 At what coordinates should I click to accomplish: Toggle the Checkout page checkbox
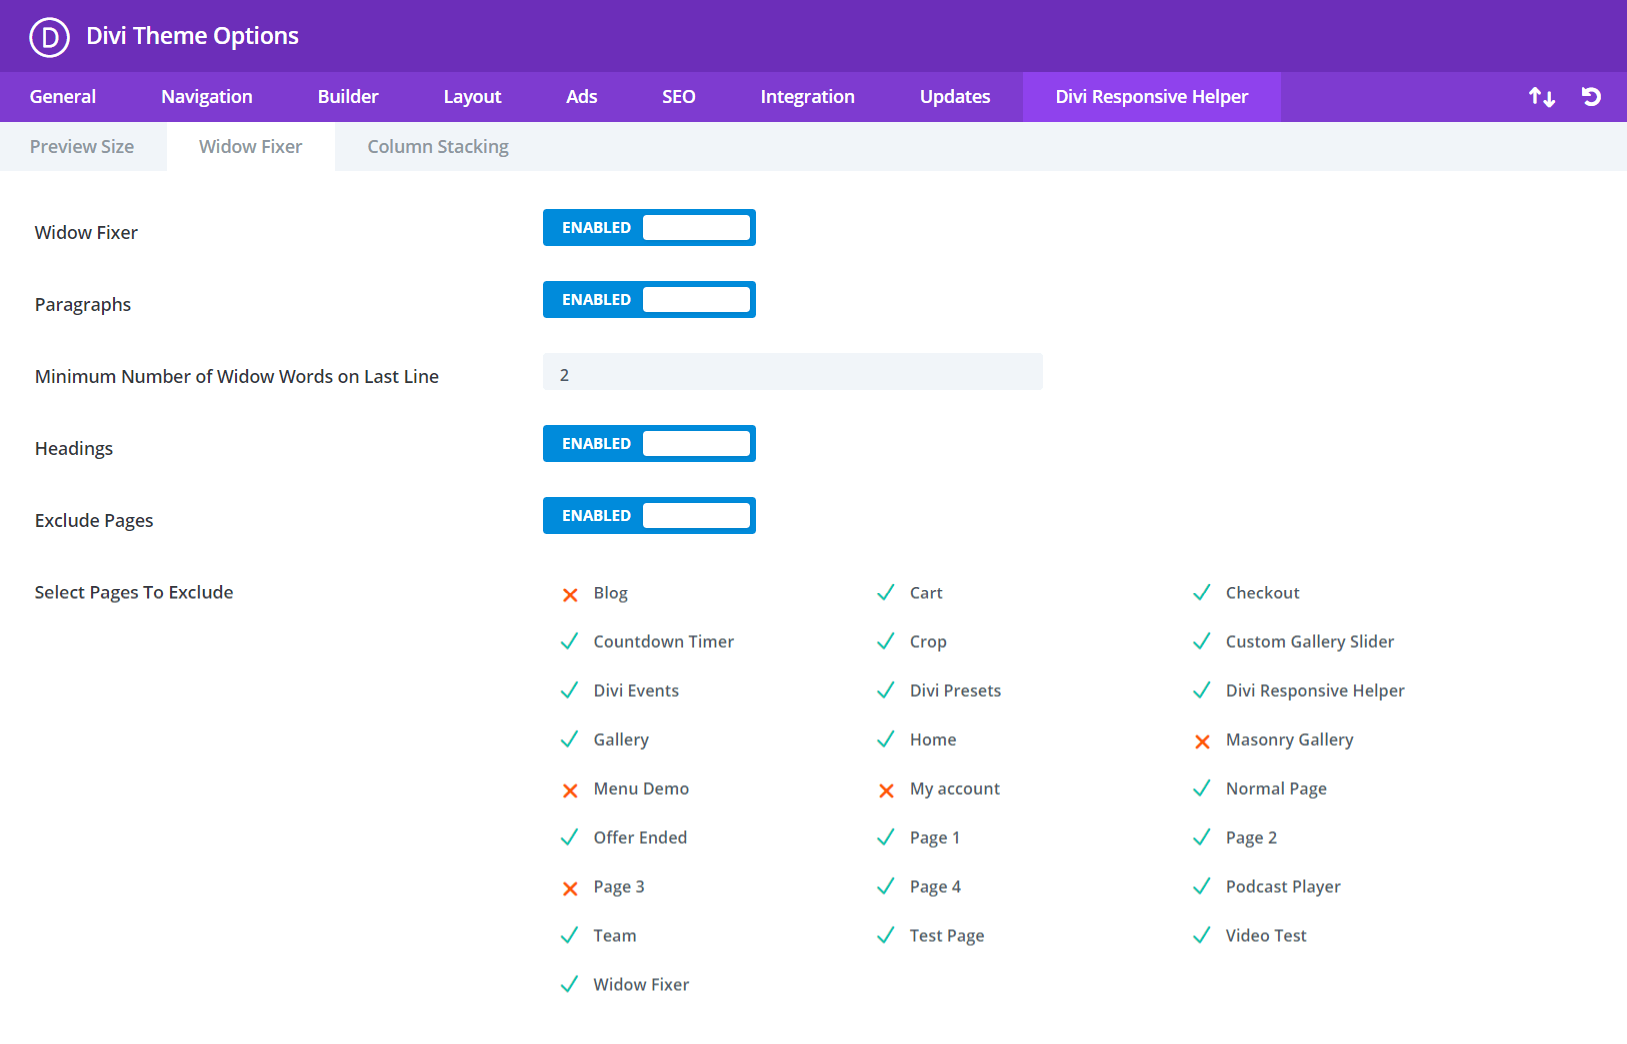pyautogui.click(x=1202, y=593)
